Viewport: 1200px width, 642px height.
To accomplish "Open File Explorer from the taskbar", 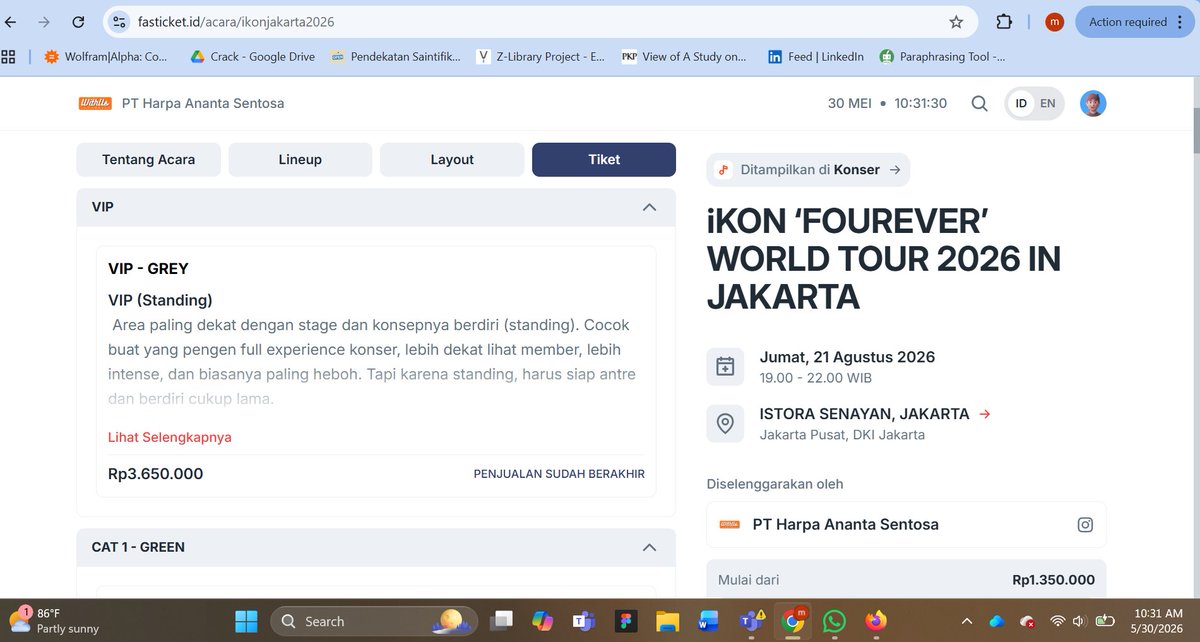I will pyautogui.click(x=668, y=621).
